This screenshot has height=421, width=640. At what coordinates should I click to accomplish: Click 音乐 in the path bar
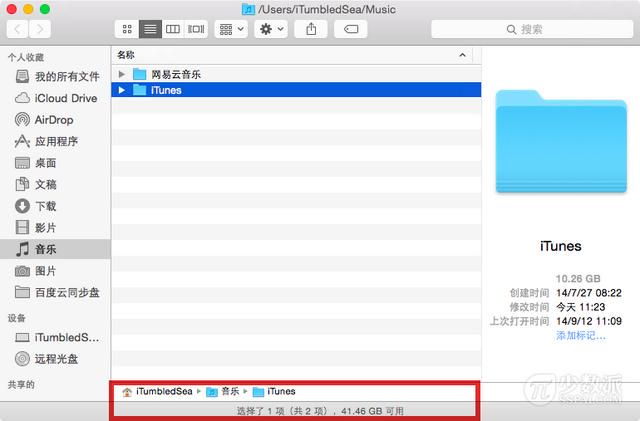(223, 392)
